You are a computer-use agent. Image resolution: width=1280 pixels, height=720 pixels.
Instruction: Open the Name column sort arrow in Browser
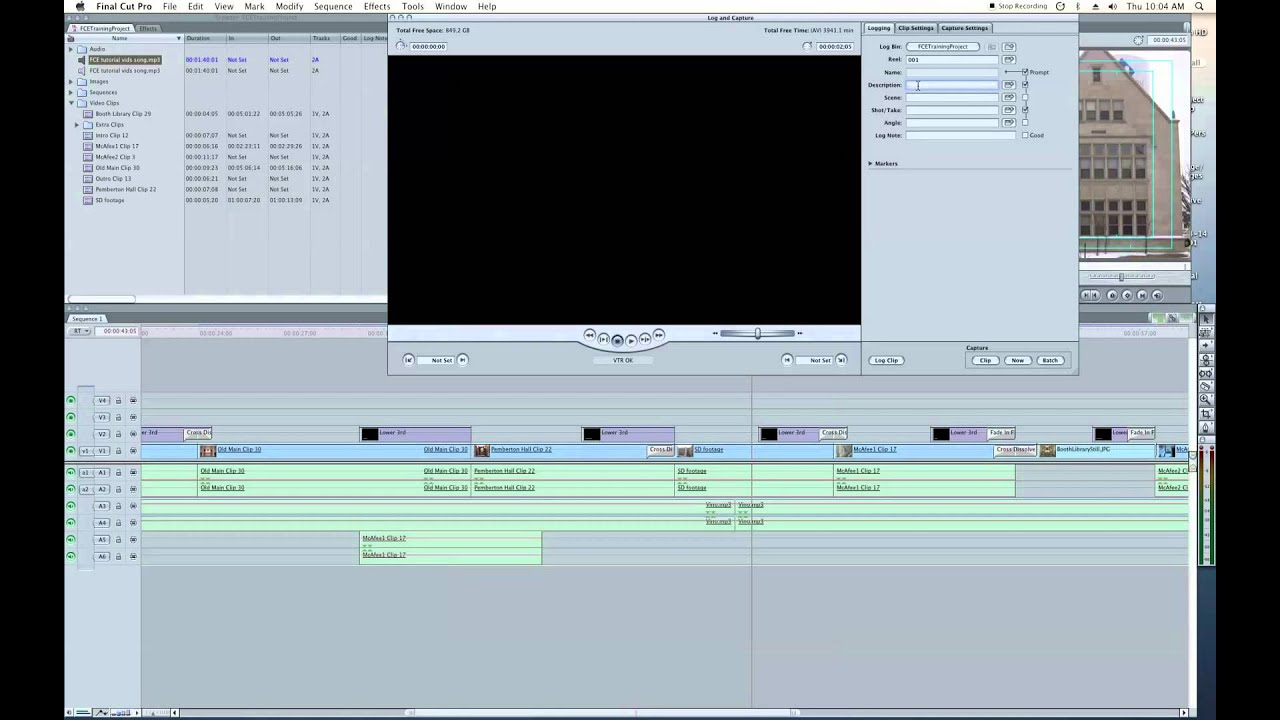click(179, 38)
